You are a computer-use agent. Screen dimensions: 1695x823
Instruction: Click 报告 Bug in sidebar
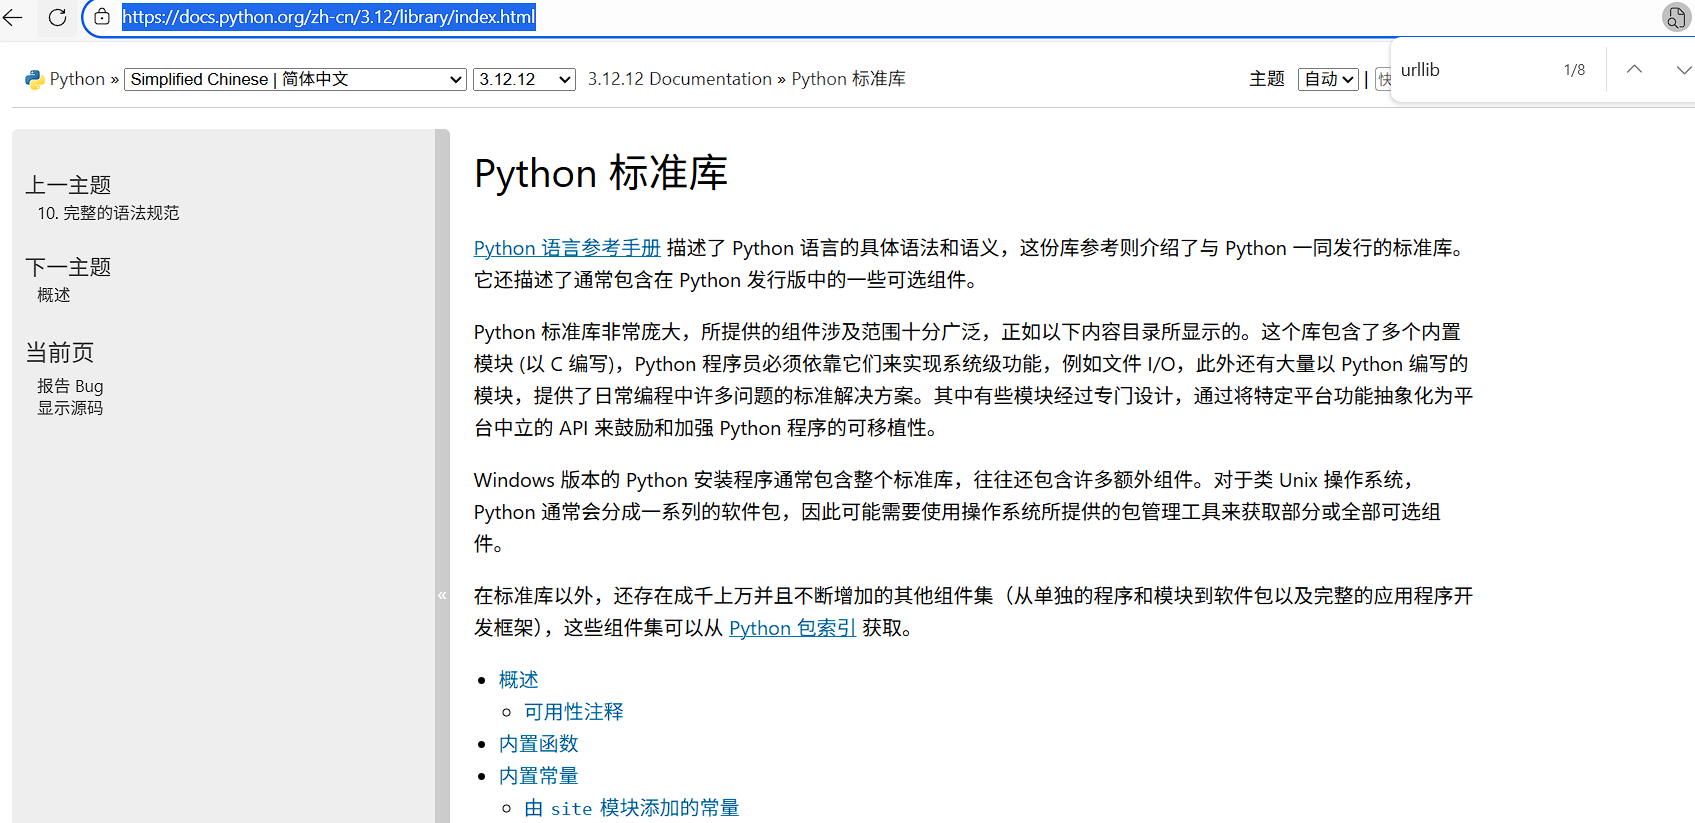pos(70,386)
